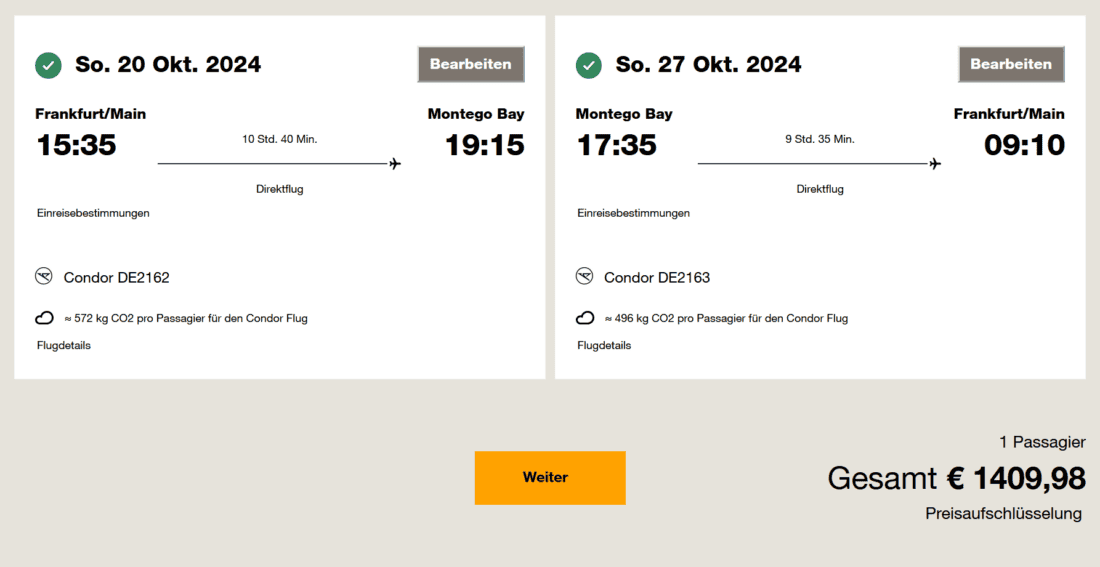This screenshot has height=567, width=1100.
Task: Click the Condor logo next to DE2162
Action: point(44,277)
